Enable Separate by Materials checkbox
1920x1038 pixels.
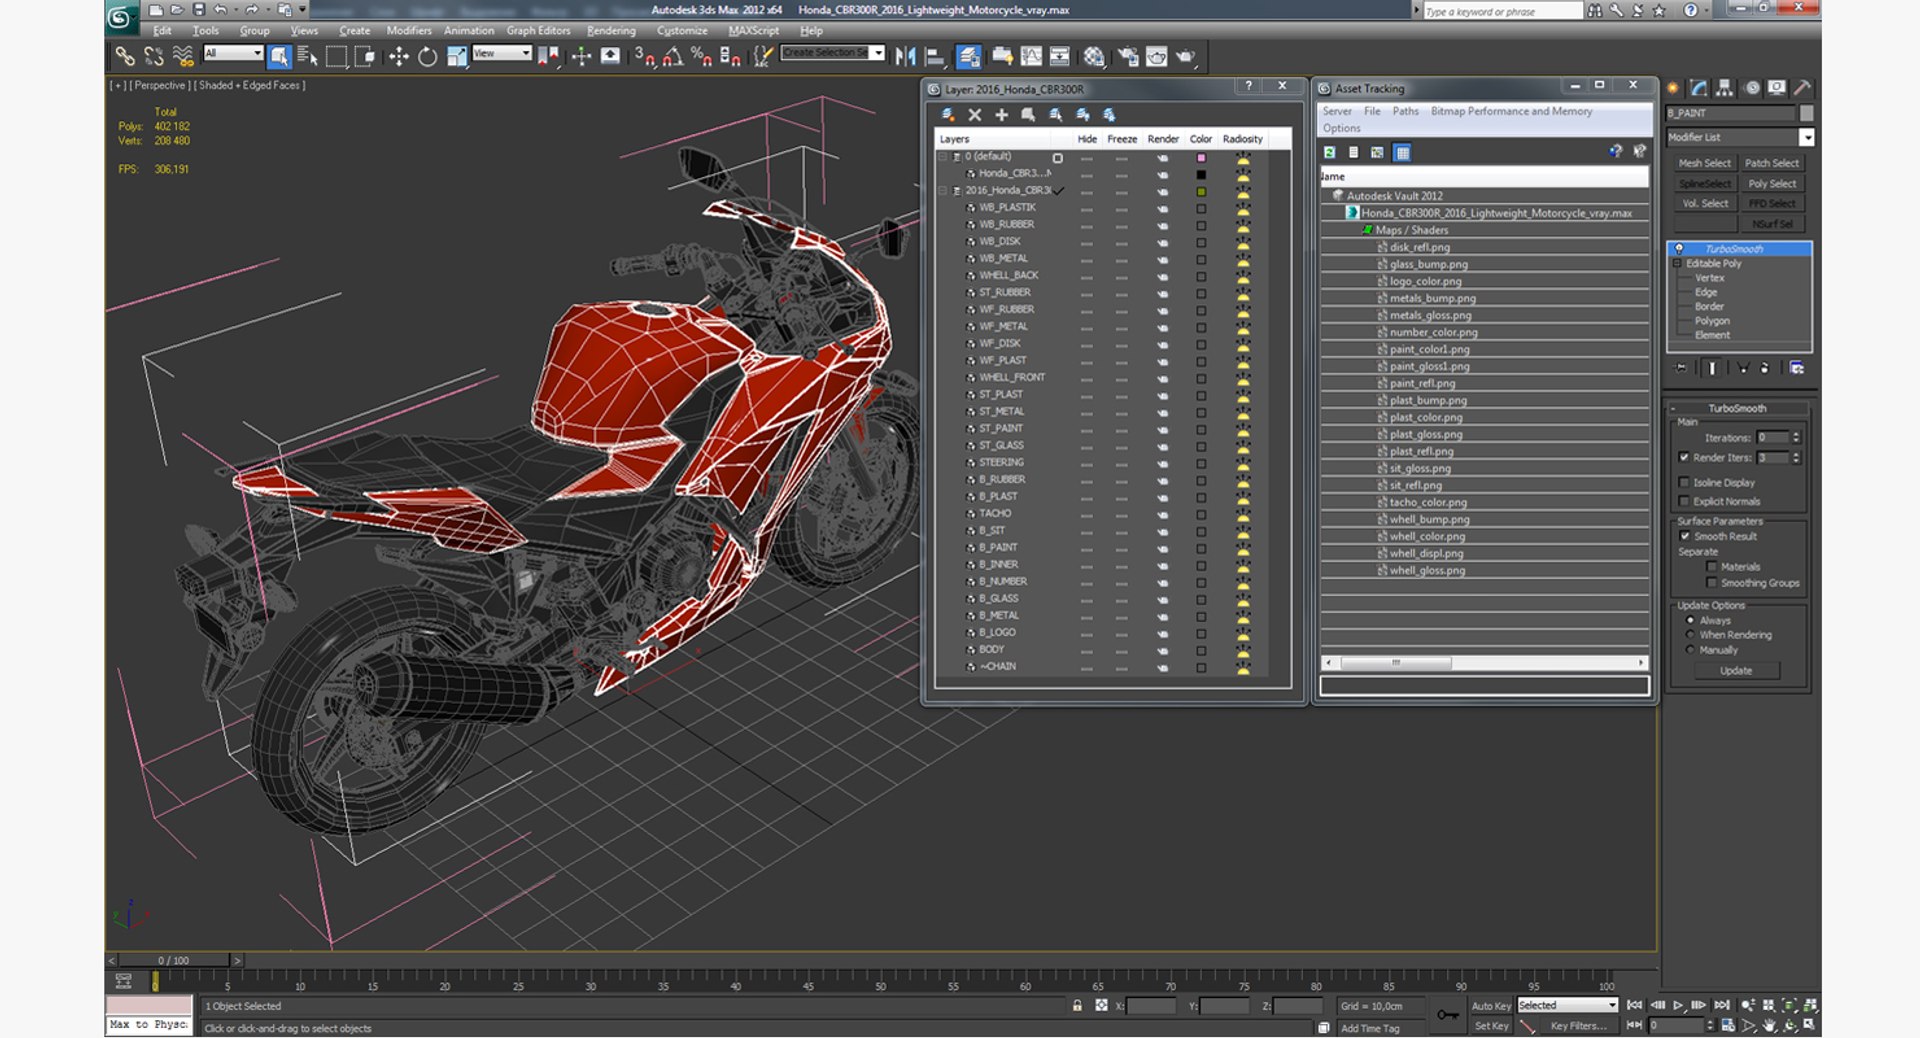coord(1711,566)
